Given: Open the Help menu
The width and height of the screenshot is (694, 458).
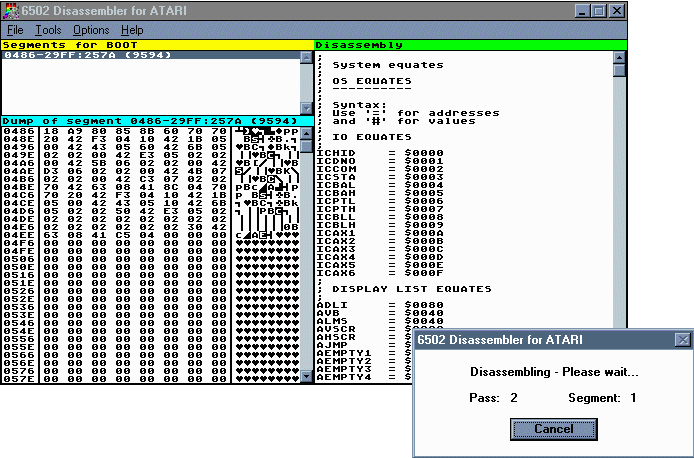Looking at the screenshot, I should pos(132,30).
